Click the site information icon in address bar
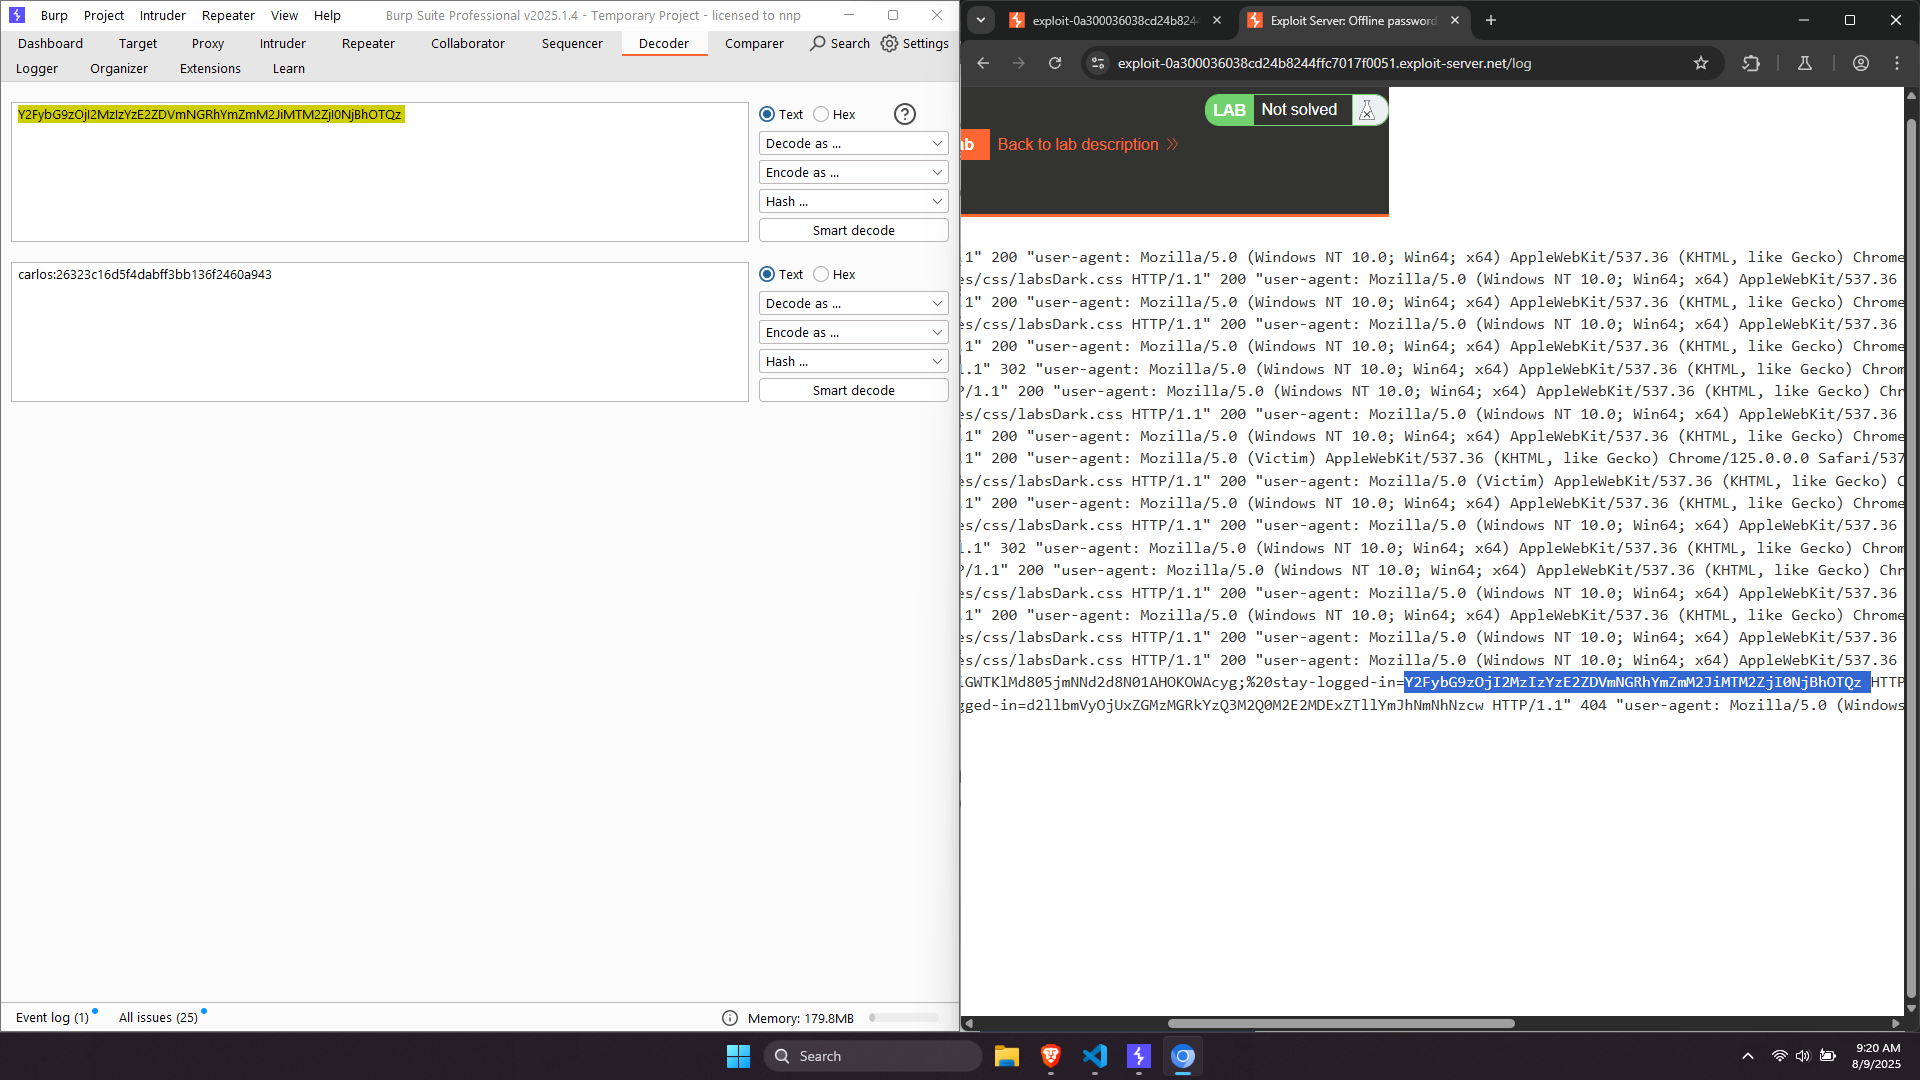 coord(1098,63)
